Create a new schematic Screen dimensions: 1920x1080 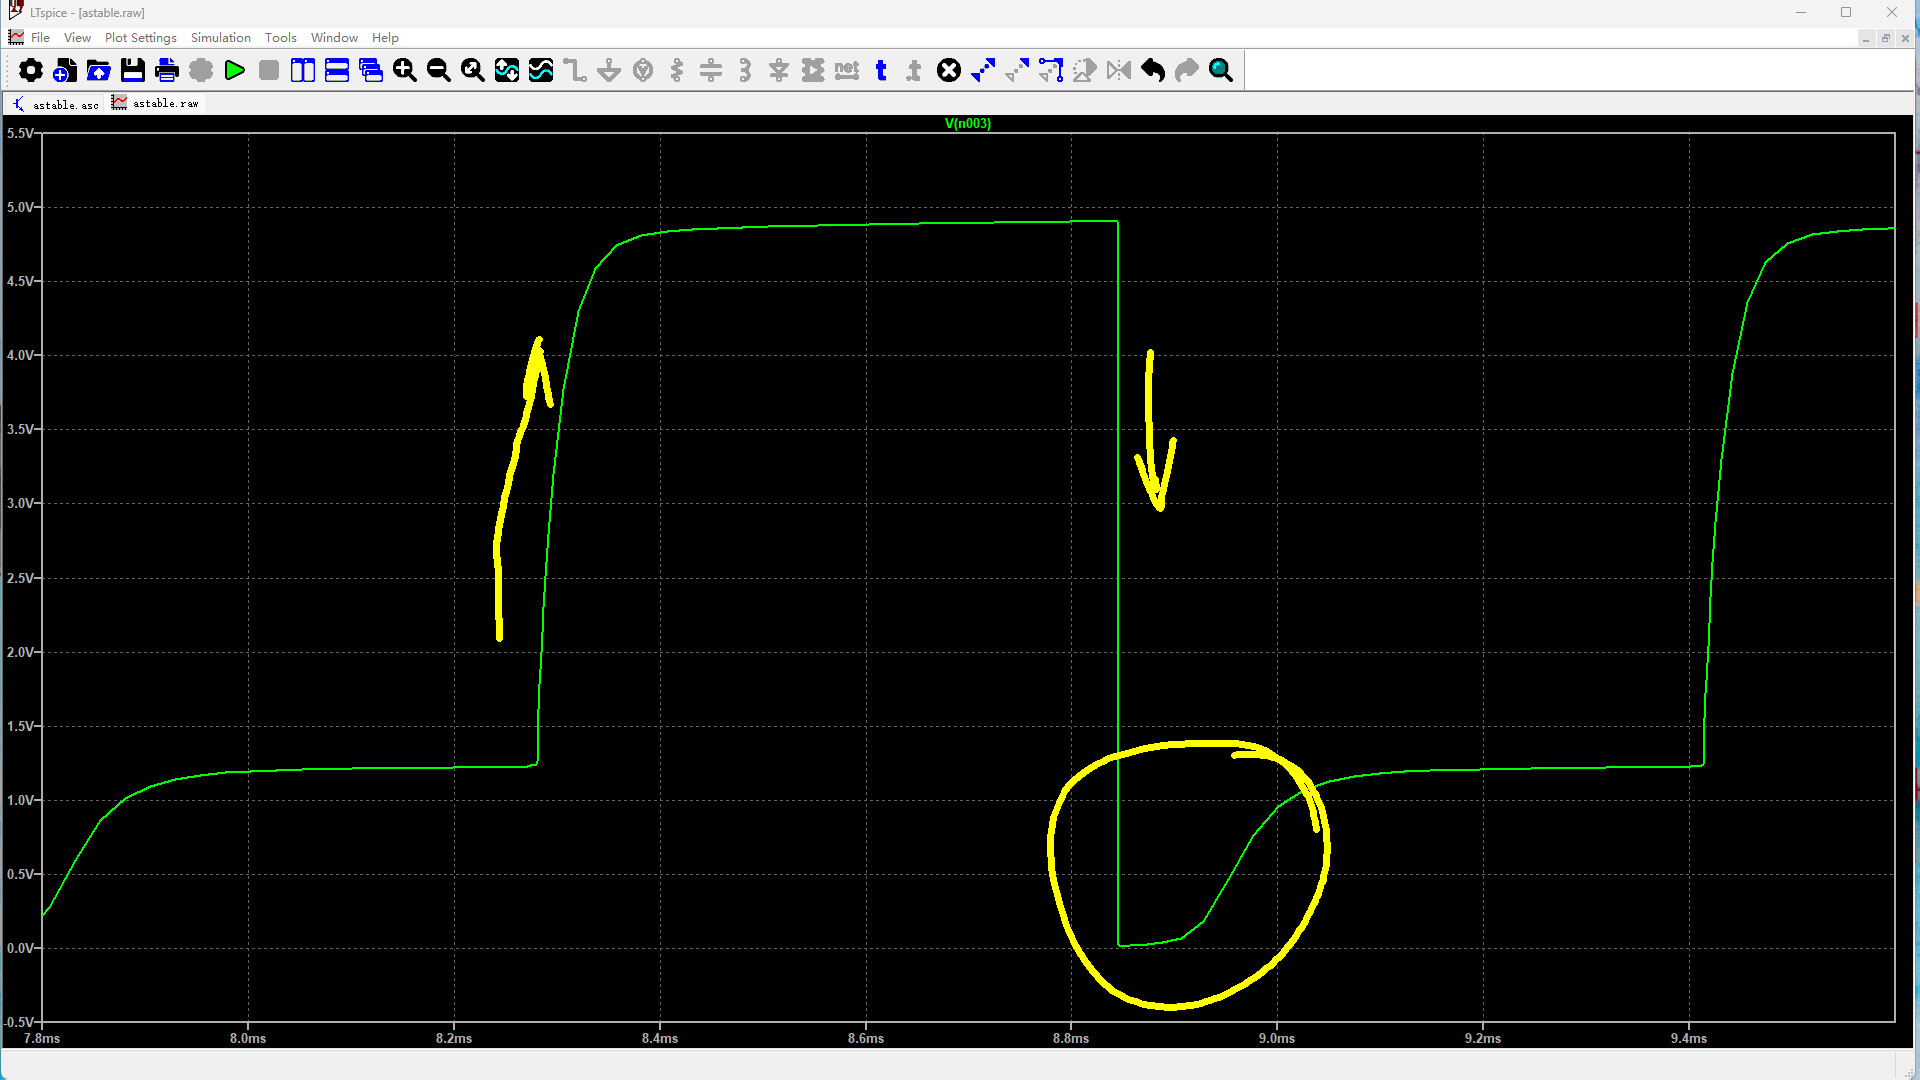pos(65,70)
